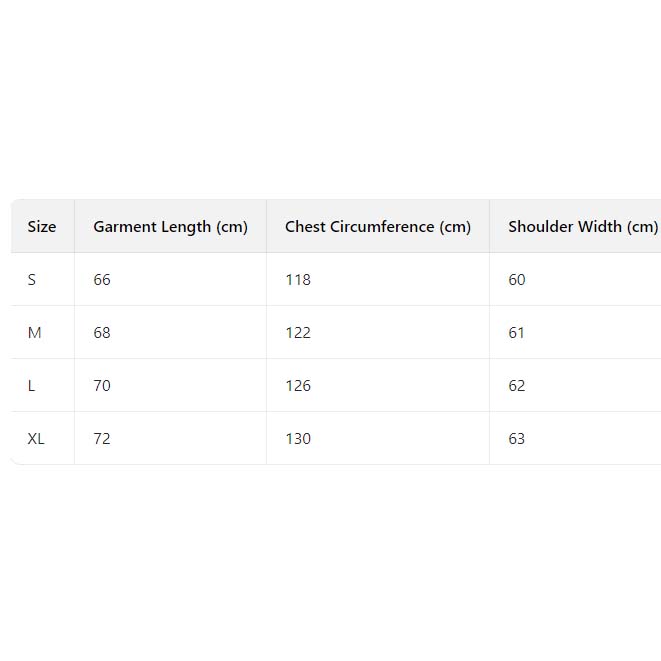Select the M size cell
661x661 pixels.
35,333
